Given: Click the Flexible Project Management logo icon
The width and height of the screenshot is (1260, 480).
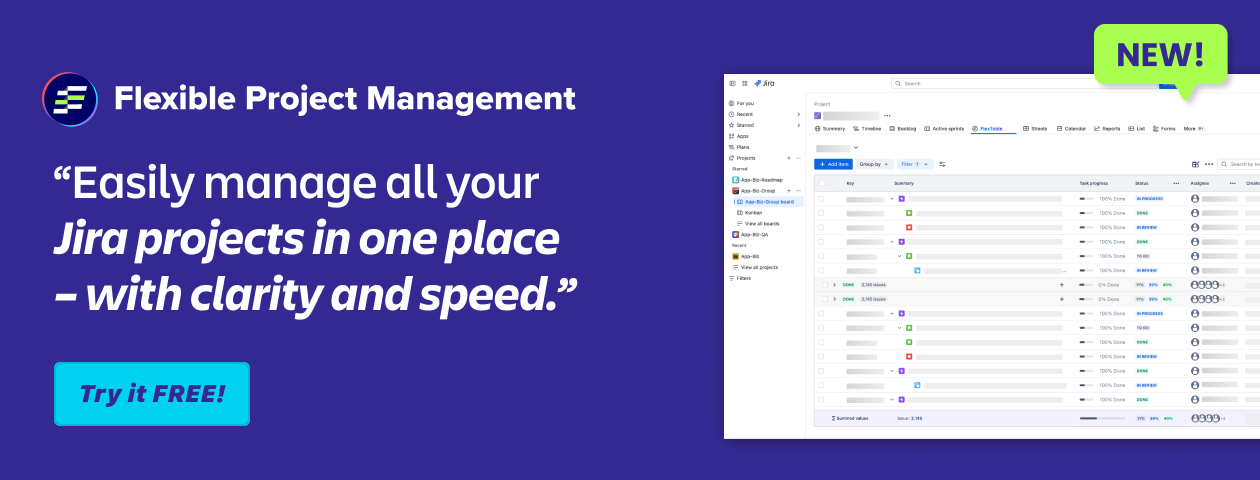Looking at the screenshot, I should coord(70,99).
